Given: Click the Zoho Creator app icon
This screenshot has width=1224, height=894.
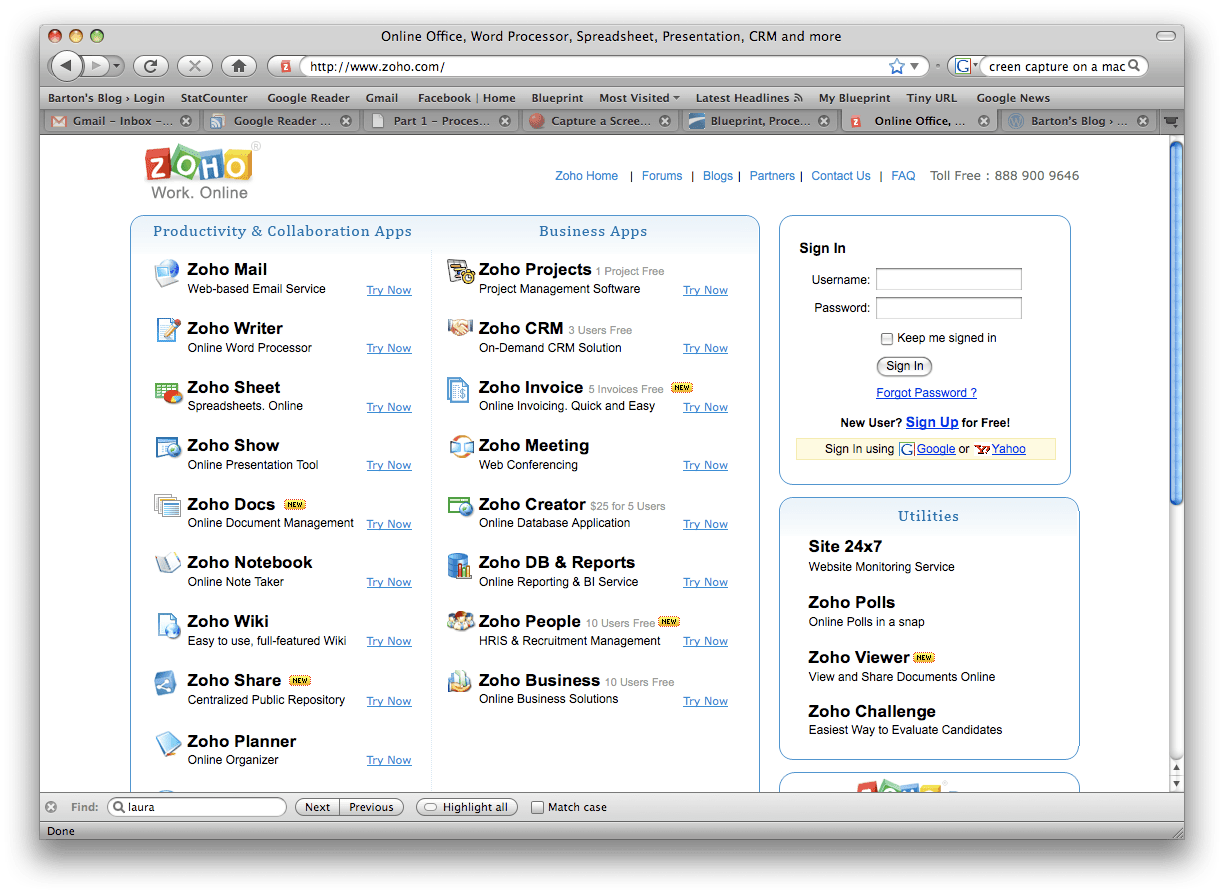Looking at the screenshot, I should (460, 505).
